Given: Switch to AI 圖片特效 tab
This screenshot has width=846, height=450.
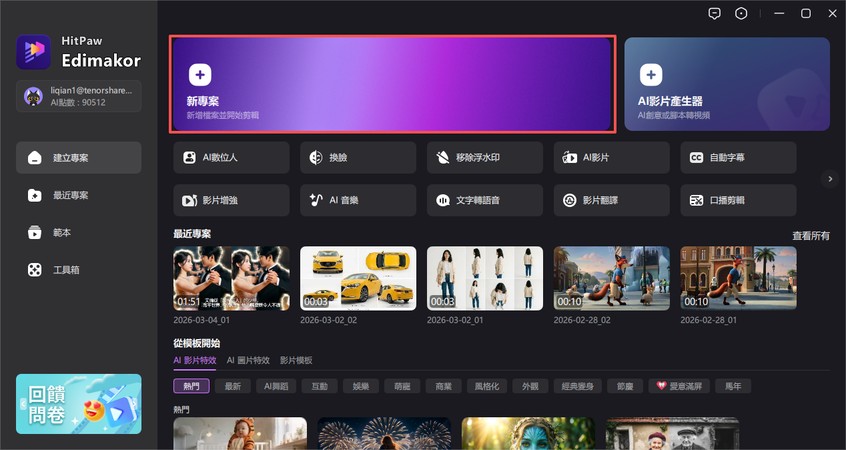Looking at the screenshot, I should tap(248, 360).
